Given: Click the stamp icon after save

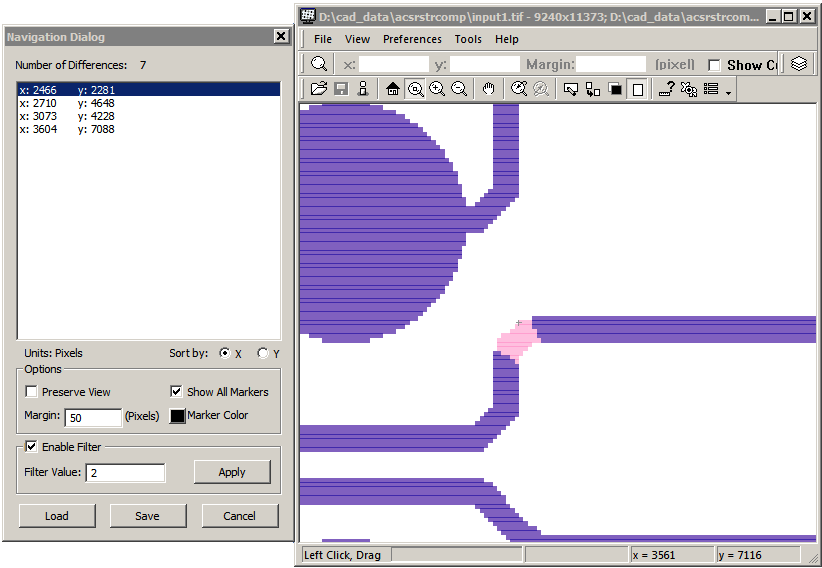Looking at the screenshot, I should [x=363, y=89].
